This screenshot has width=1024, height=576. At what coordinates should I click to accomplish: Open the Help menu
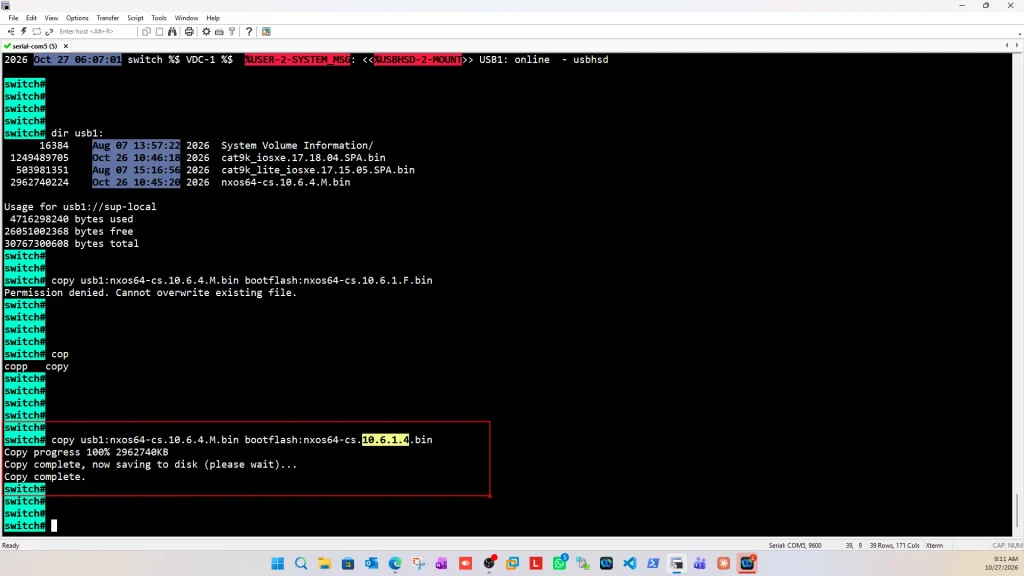point(213,18)
